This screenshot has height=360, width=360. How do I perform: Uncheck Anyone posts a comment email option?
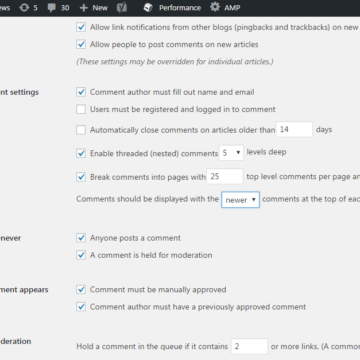81,238
